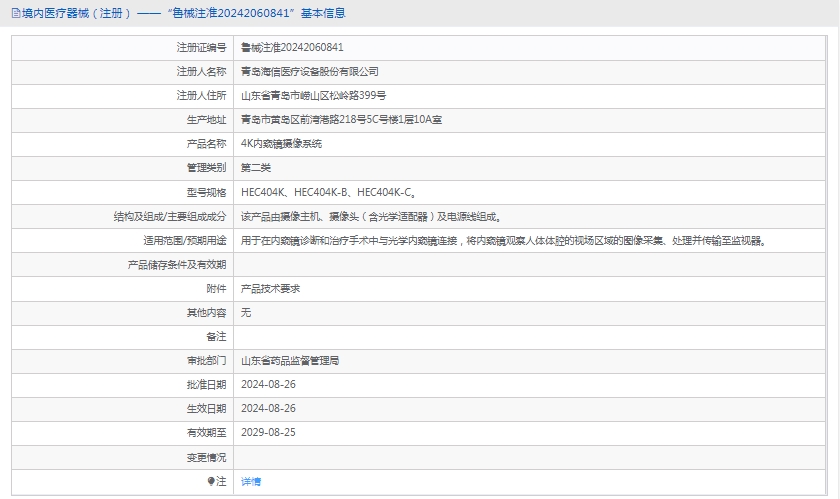Click registrant name 青岛海信医疗设备股份有限公司
The width and height of the screenshot is (840, 499).
coord(310,71)
